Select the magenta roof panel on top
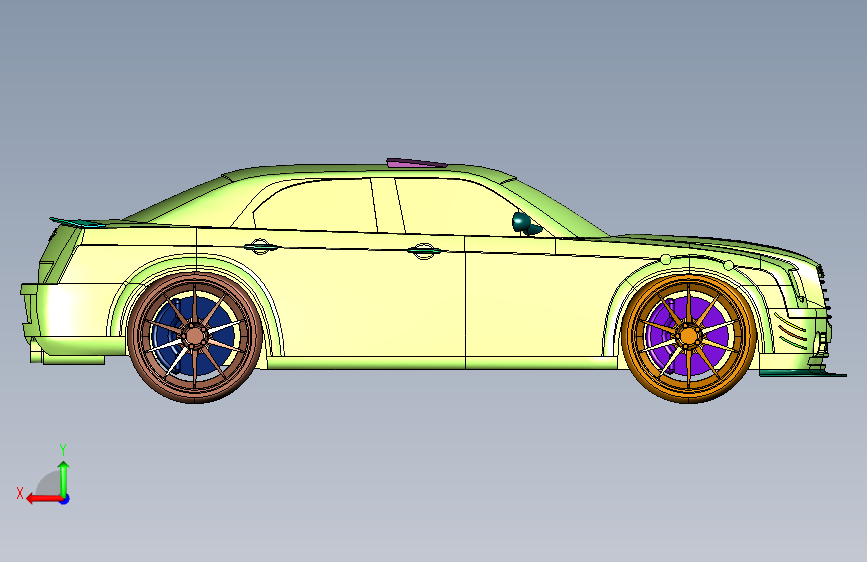 coord(416,163)
